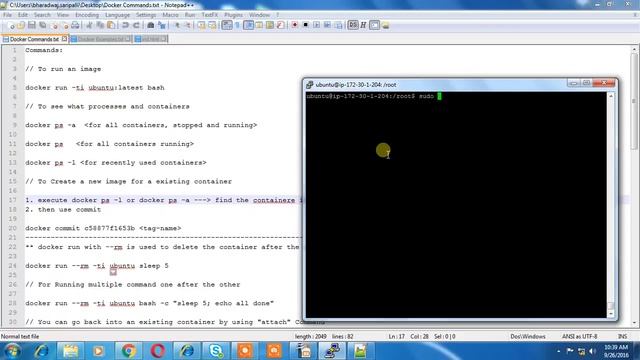The width and height of the screenshot is (640, 360).
Task: Open the Function List panel icon
Action: point(280,25)
